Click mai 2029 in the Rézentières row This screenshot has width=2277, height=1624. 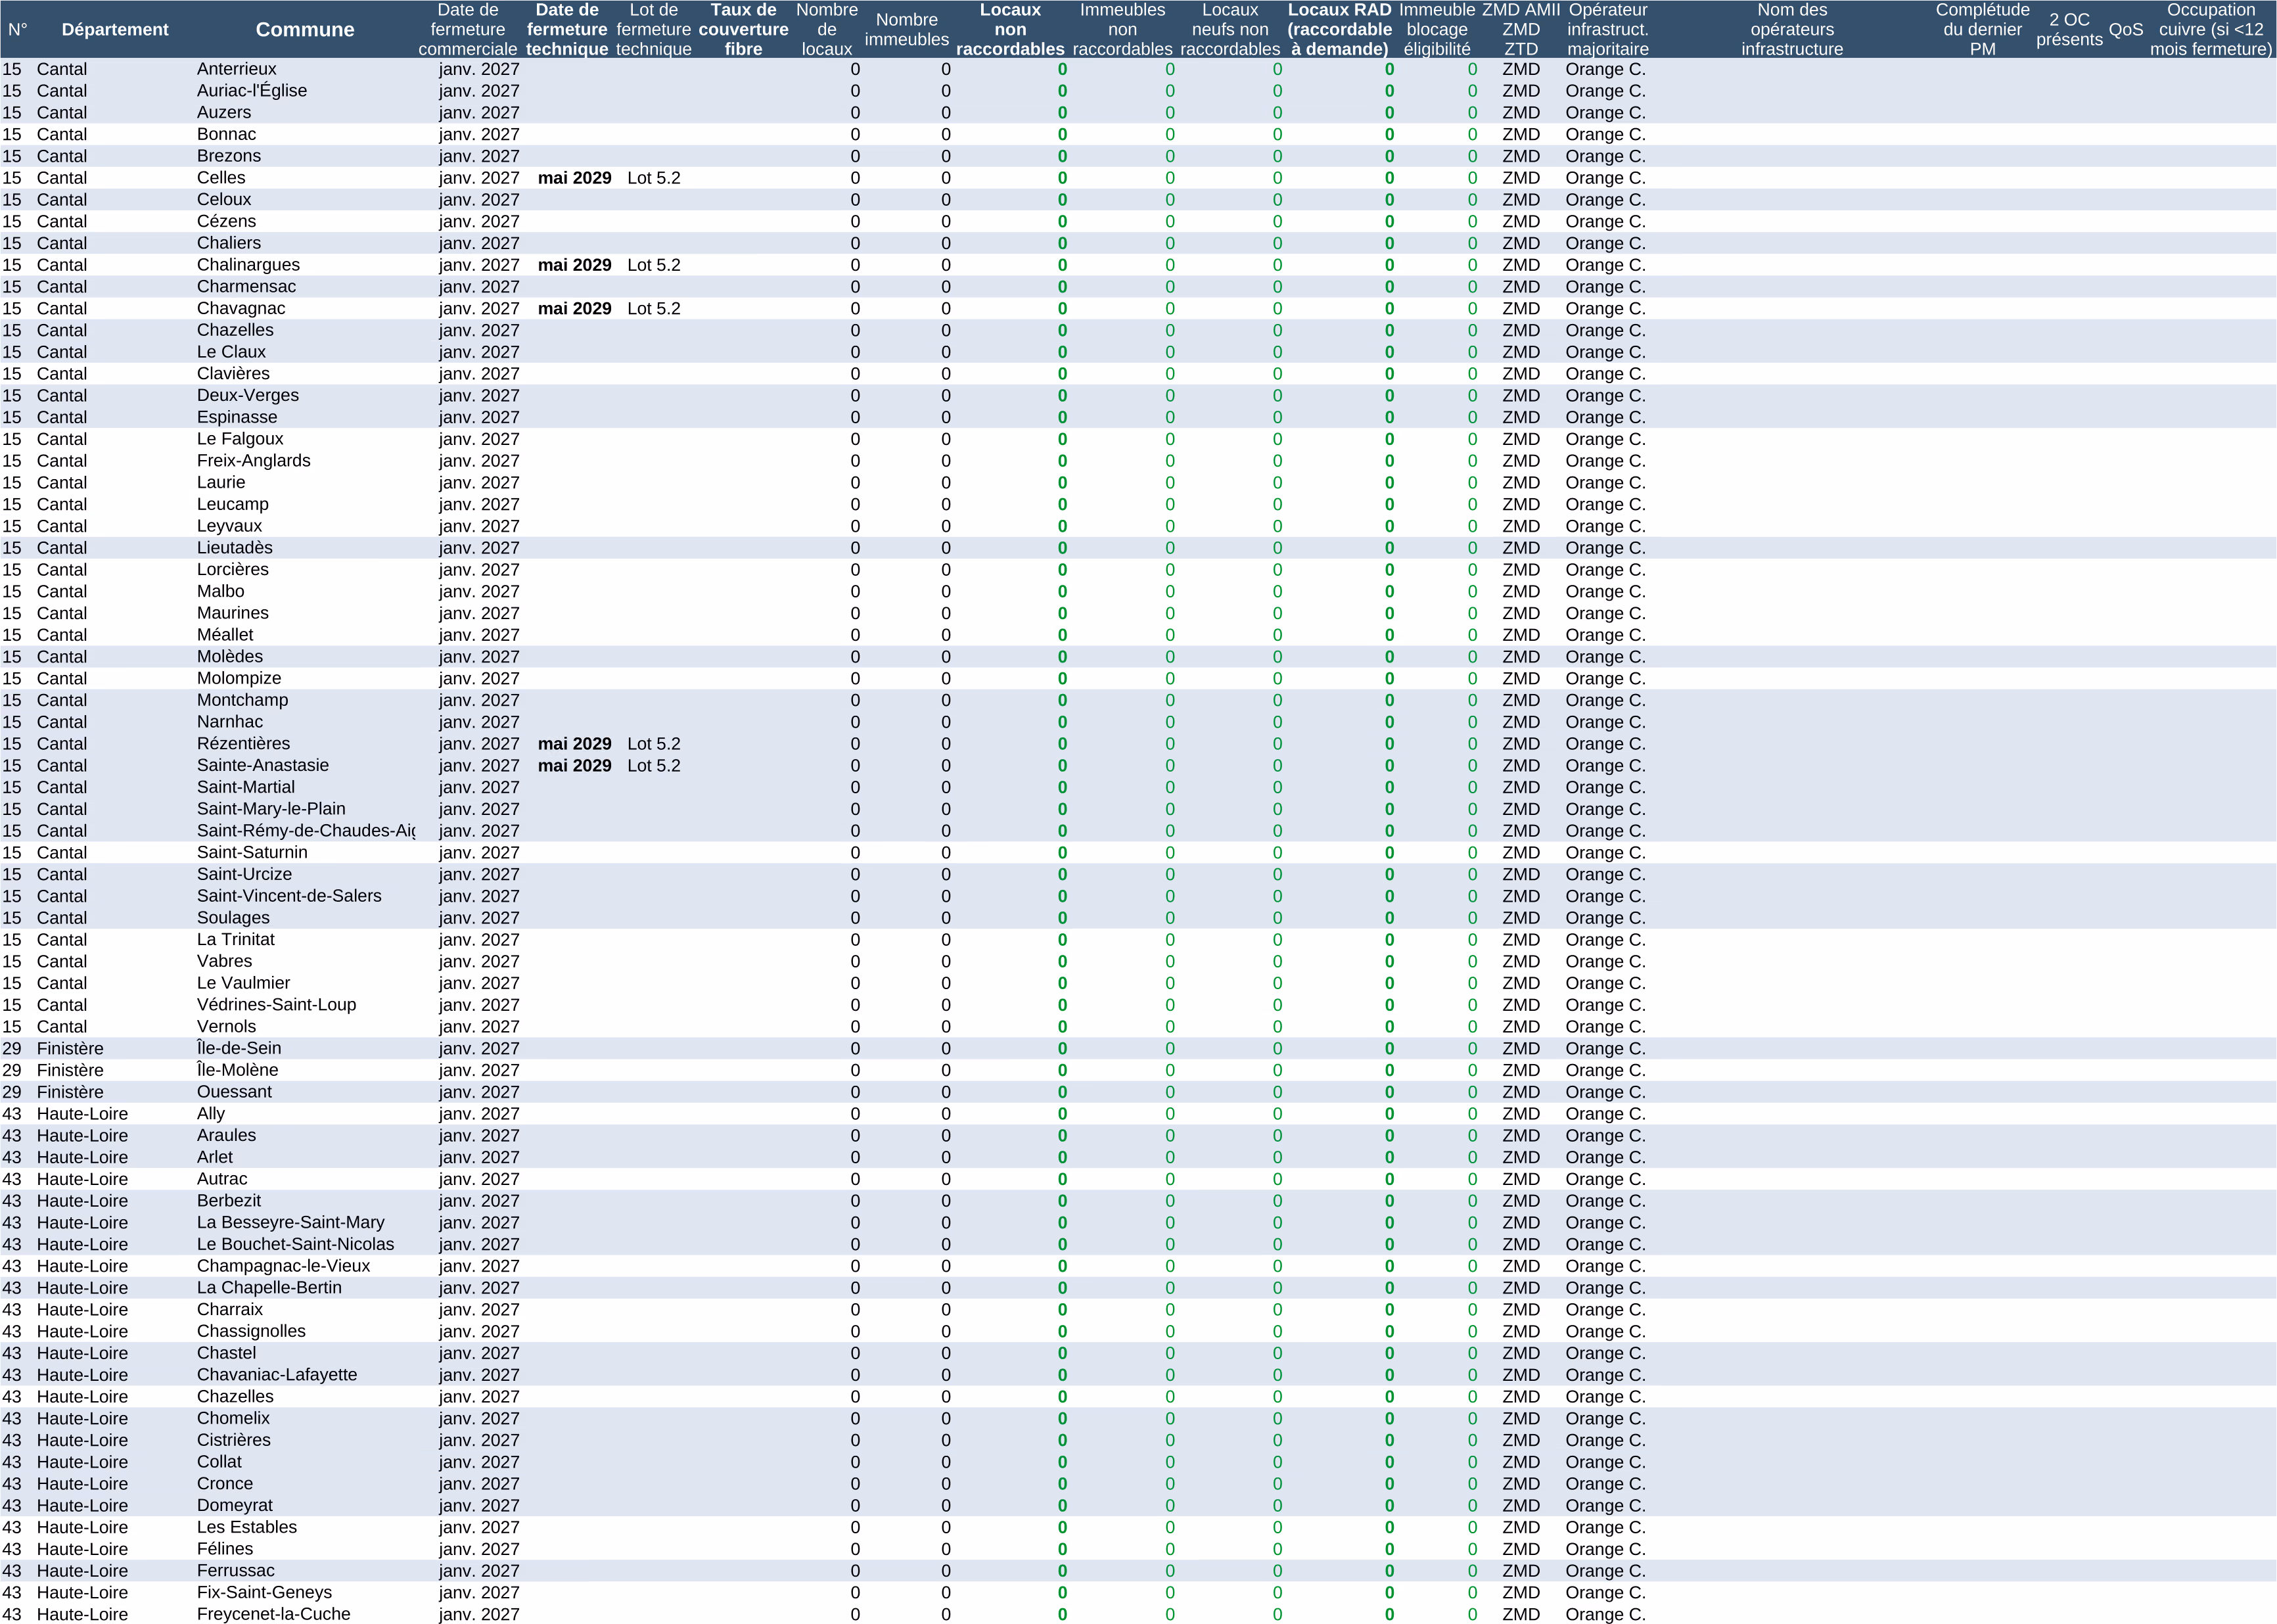click(574, 744)
